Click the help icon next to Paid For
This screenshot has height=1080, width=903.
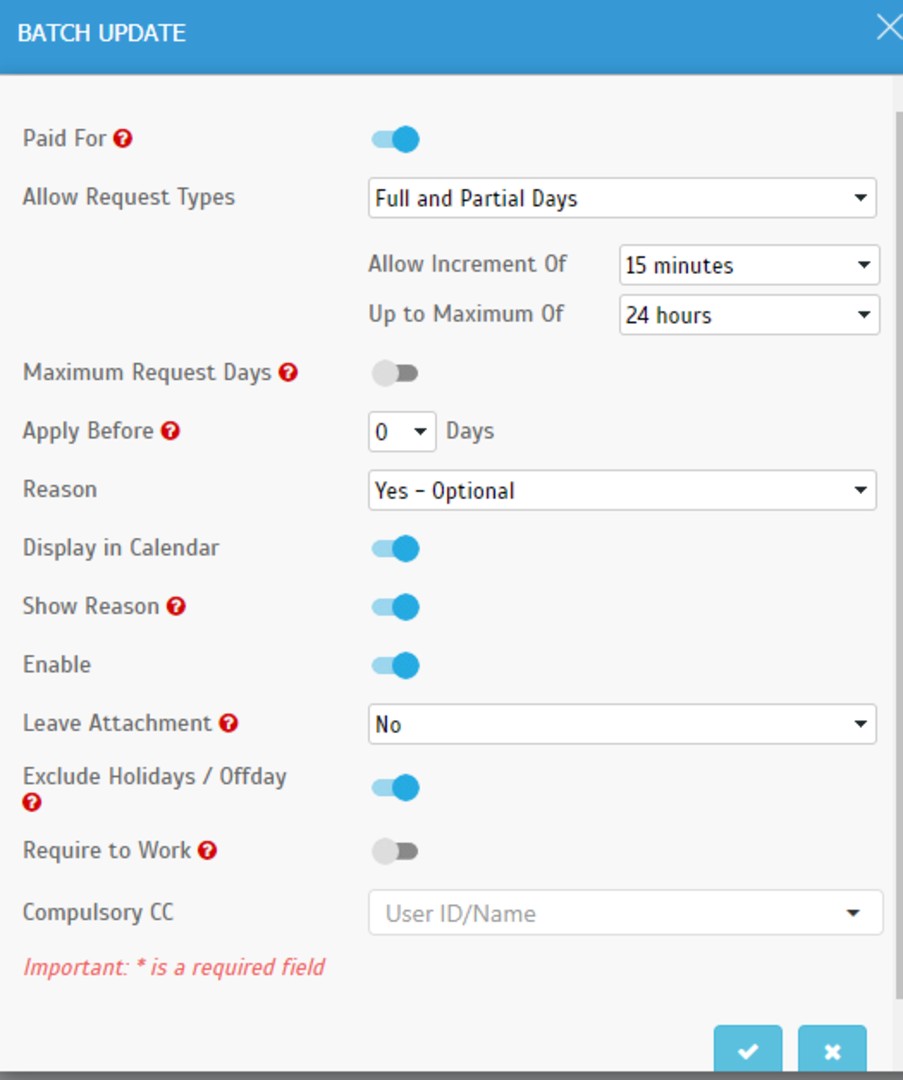(122, 139)
